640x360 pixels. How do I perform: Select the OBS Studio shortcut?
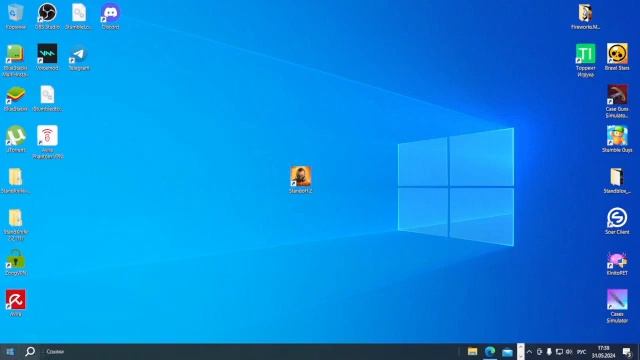(47, 13)
